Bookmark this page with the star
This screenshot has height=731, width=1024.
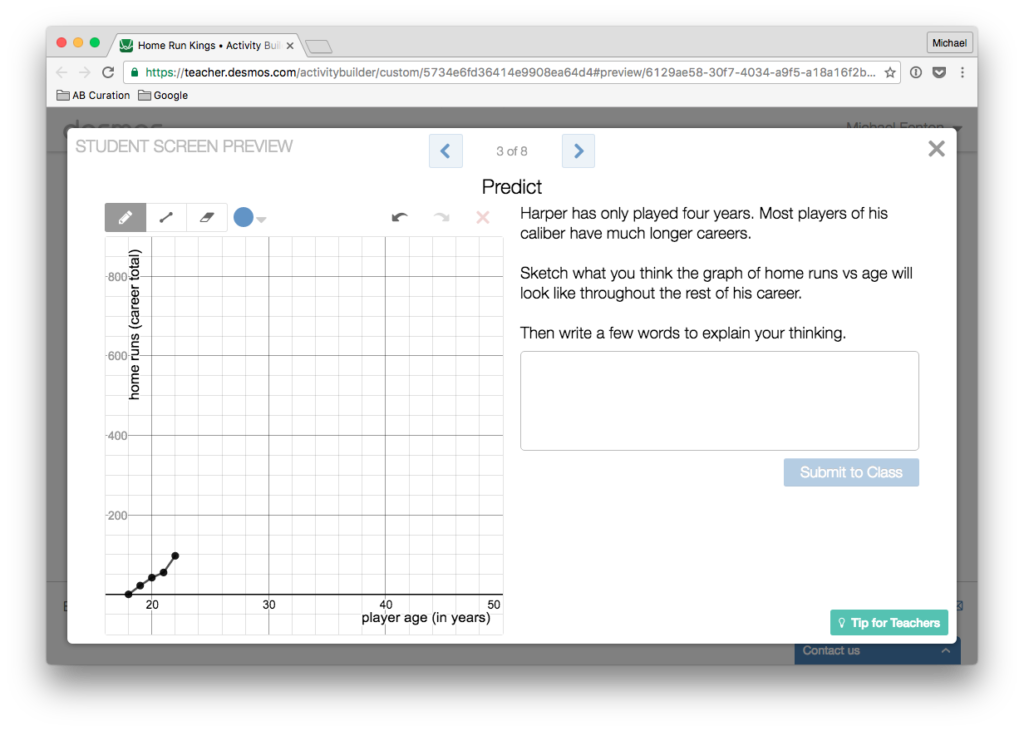(x=889, y=73)
